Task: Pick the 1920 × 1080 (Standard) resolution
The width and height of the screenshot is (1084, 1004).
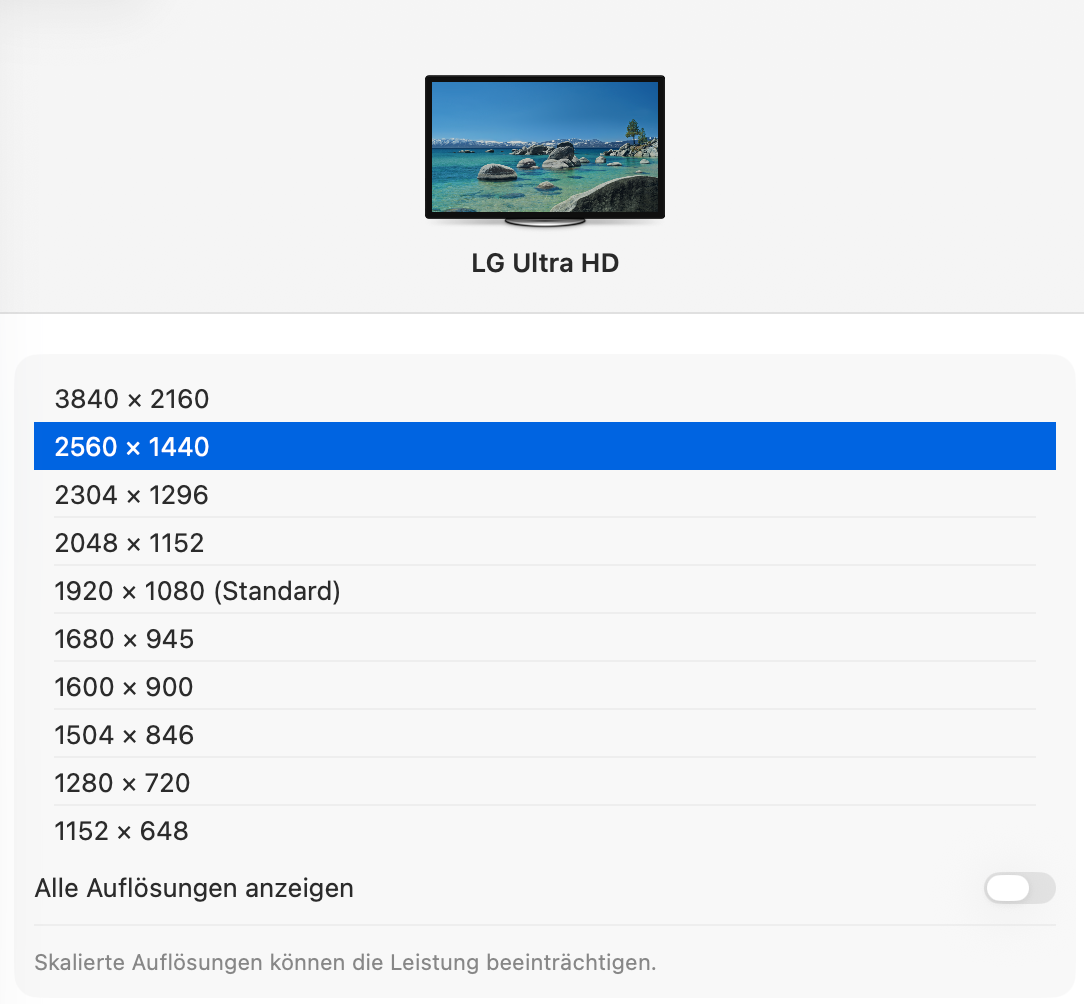Action: pos(545,591)
